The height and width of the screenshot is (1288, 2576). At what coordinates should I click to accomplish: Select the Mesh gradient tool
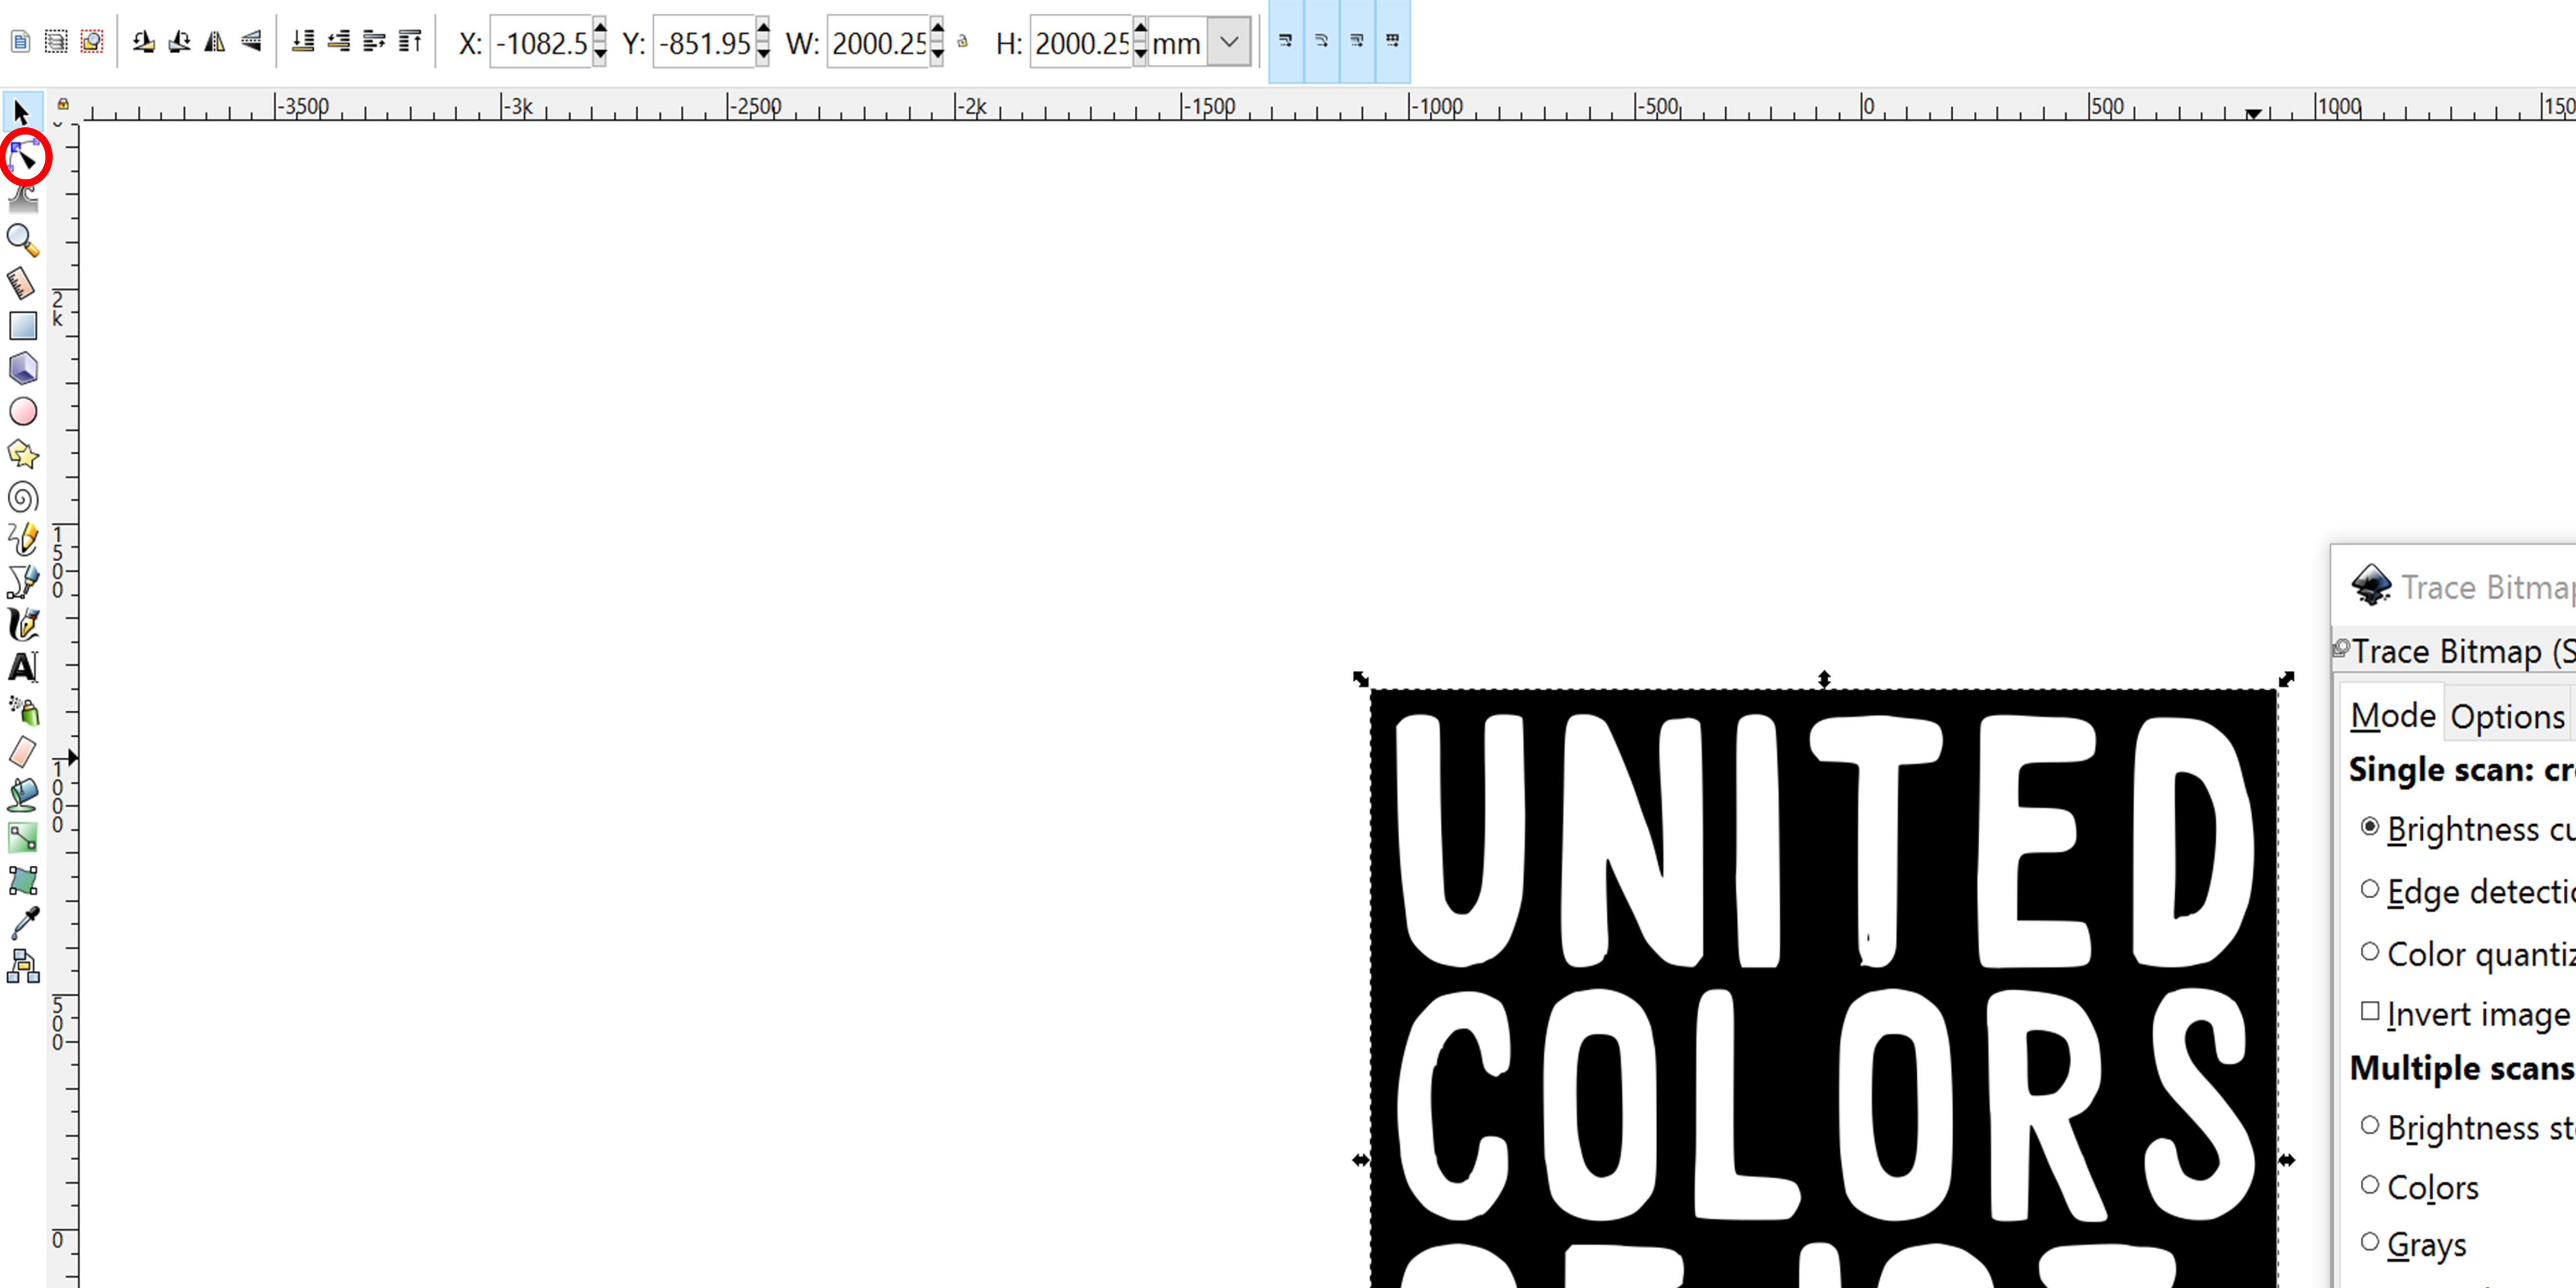(x=23, y=881)
